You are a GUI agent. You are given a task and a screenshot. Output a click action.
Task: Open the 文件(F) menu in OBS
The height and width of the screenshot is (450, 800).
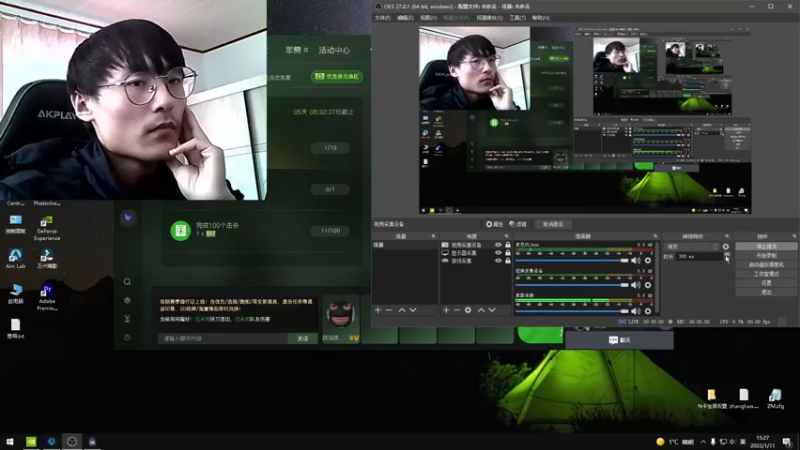(383, 18)
